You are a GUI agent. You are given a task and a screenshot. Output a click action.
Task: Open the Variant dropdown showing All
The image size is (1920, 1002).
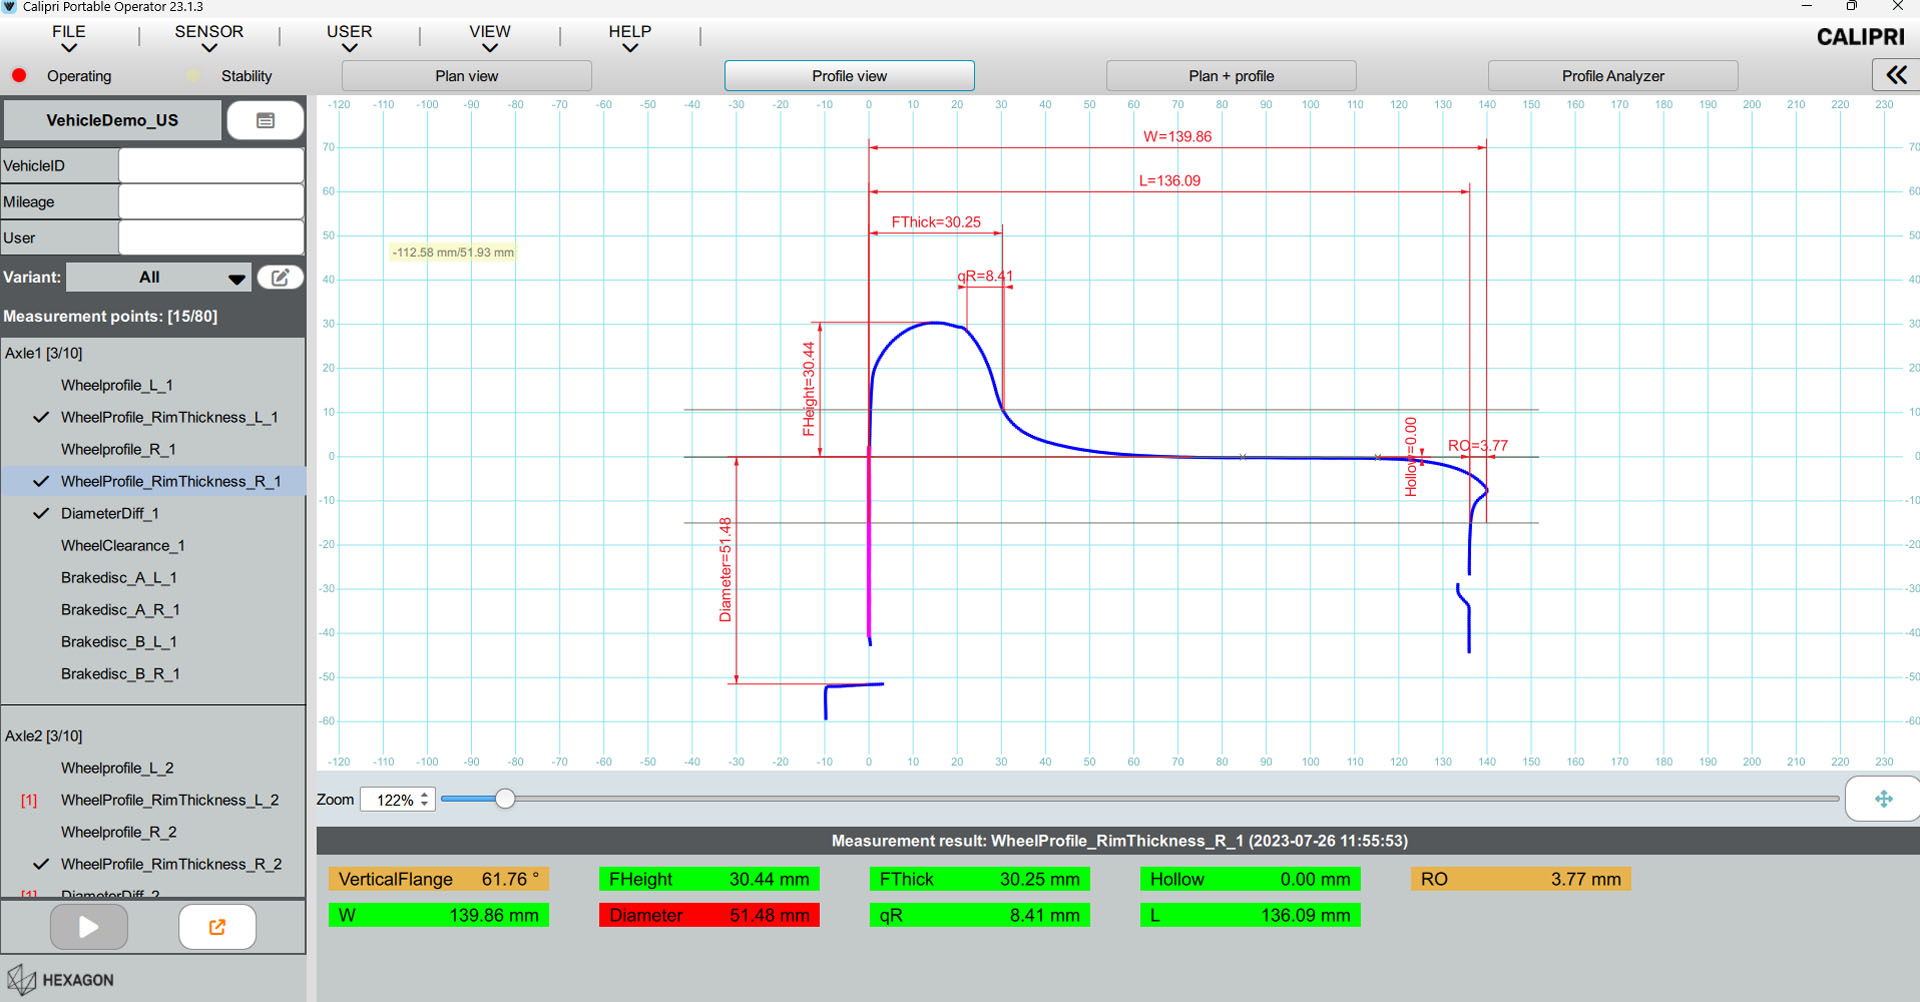[159, 277]
